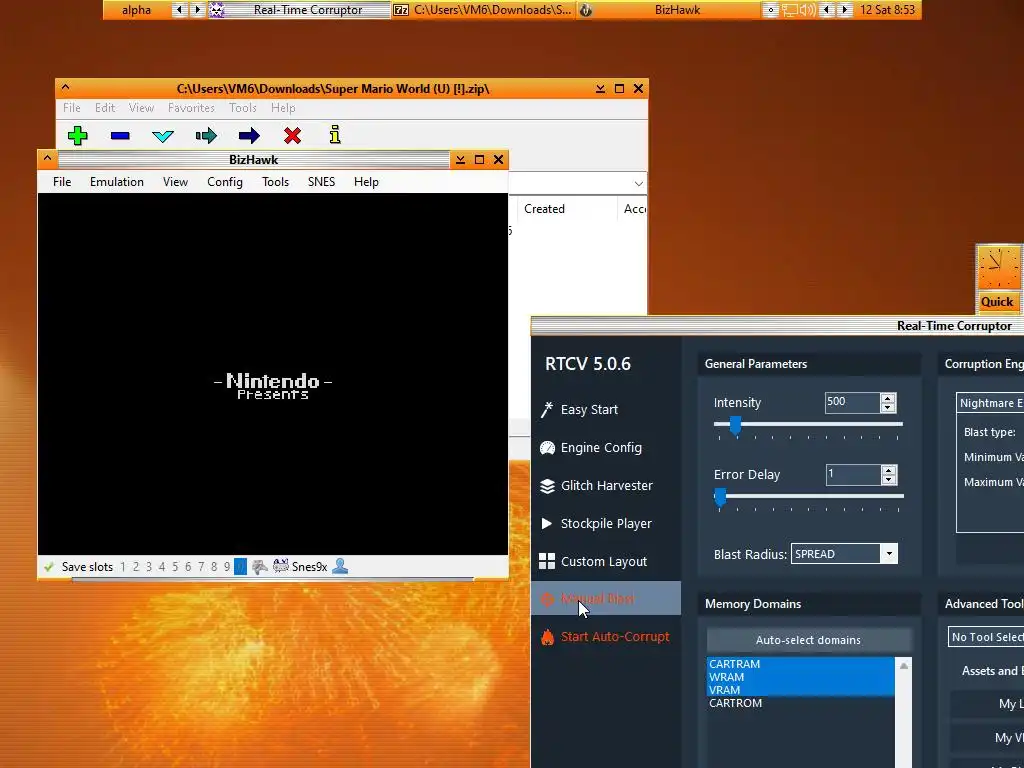
Task: Open the 7-Zip Favorites menu
Action: pyautogui.click(x=191, y=108)
